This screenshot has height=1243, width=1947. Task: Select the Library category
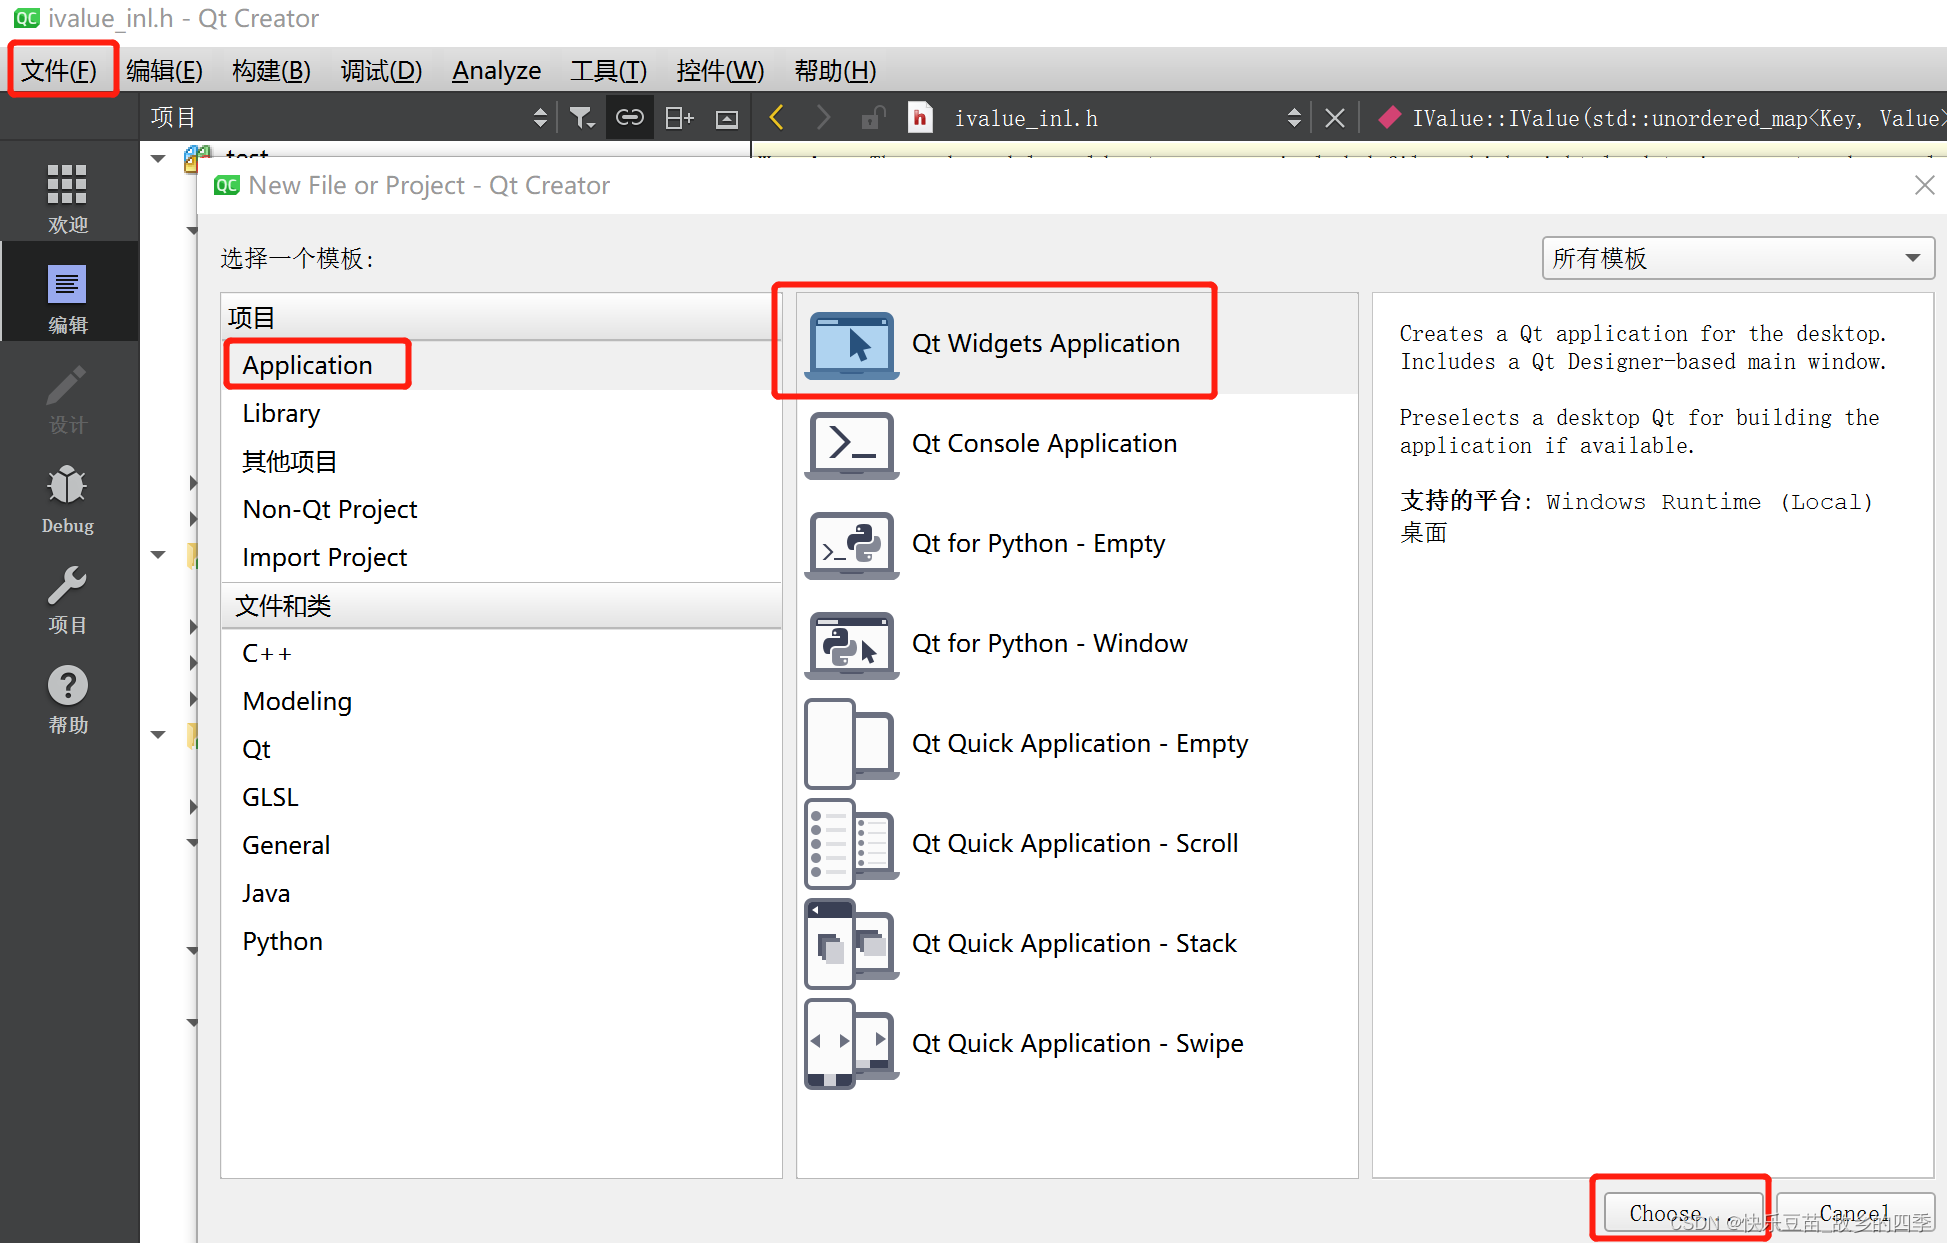point(500,413)
